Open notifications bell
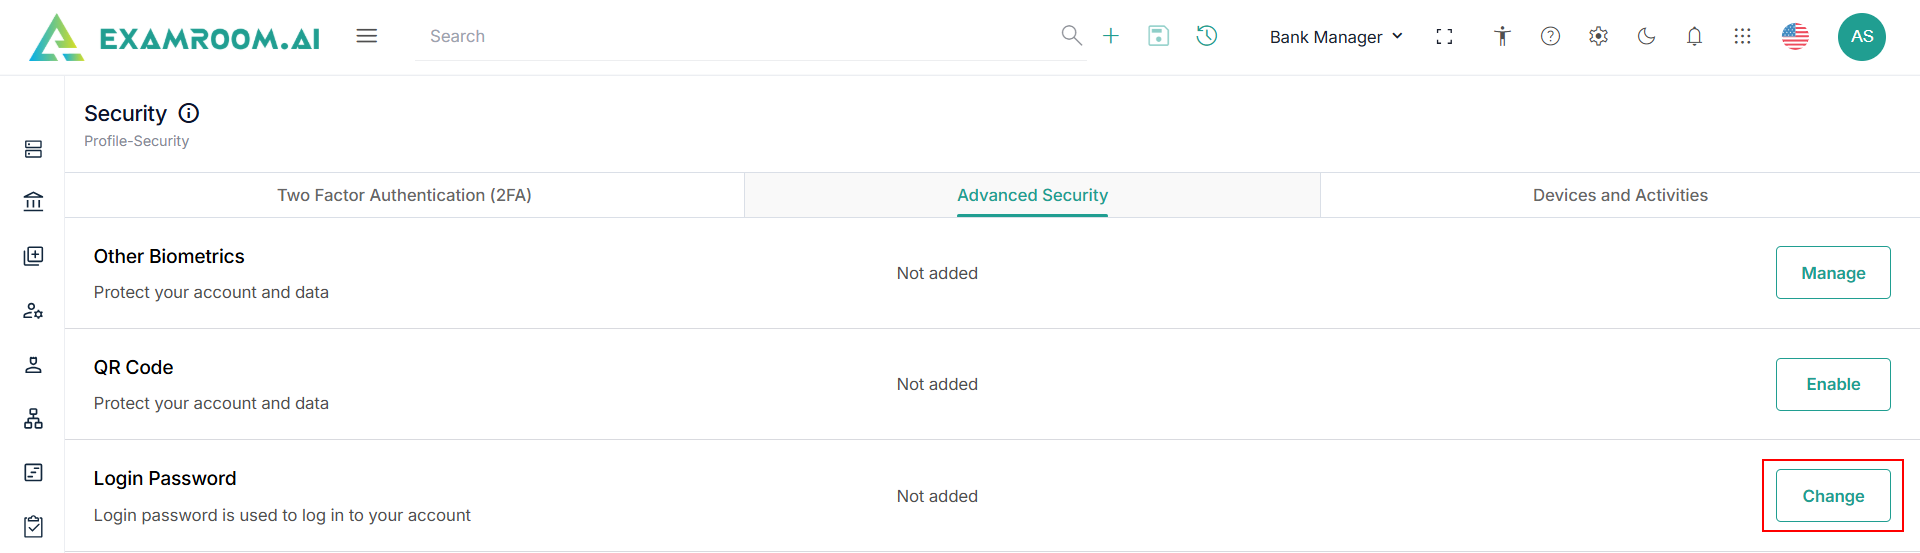The width and height of the screenshot is (1920, 553). click(x=1694, y=37)
